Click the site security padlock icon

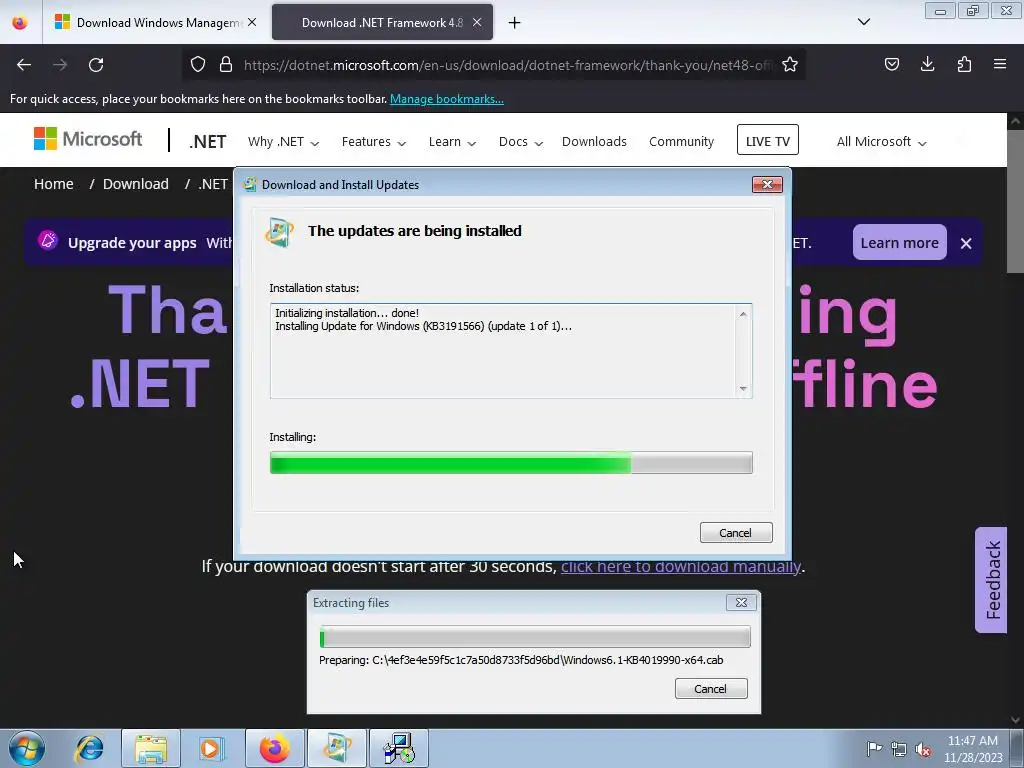click(226, 64)
